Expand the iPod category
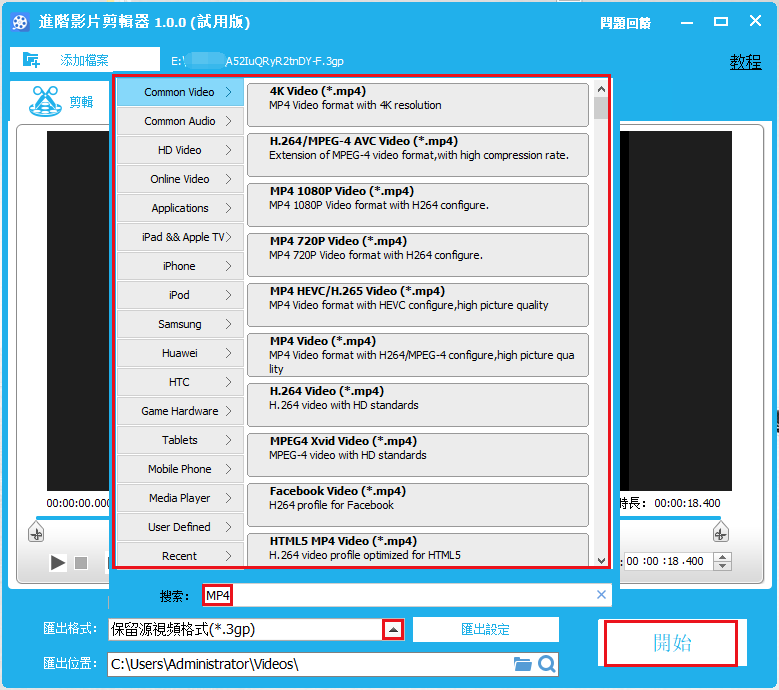Viewport: 779px width, 690px height. tap(180, 295)
